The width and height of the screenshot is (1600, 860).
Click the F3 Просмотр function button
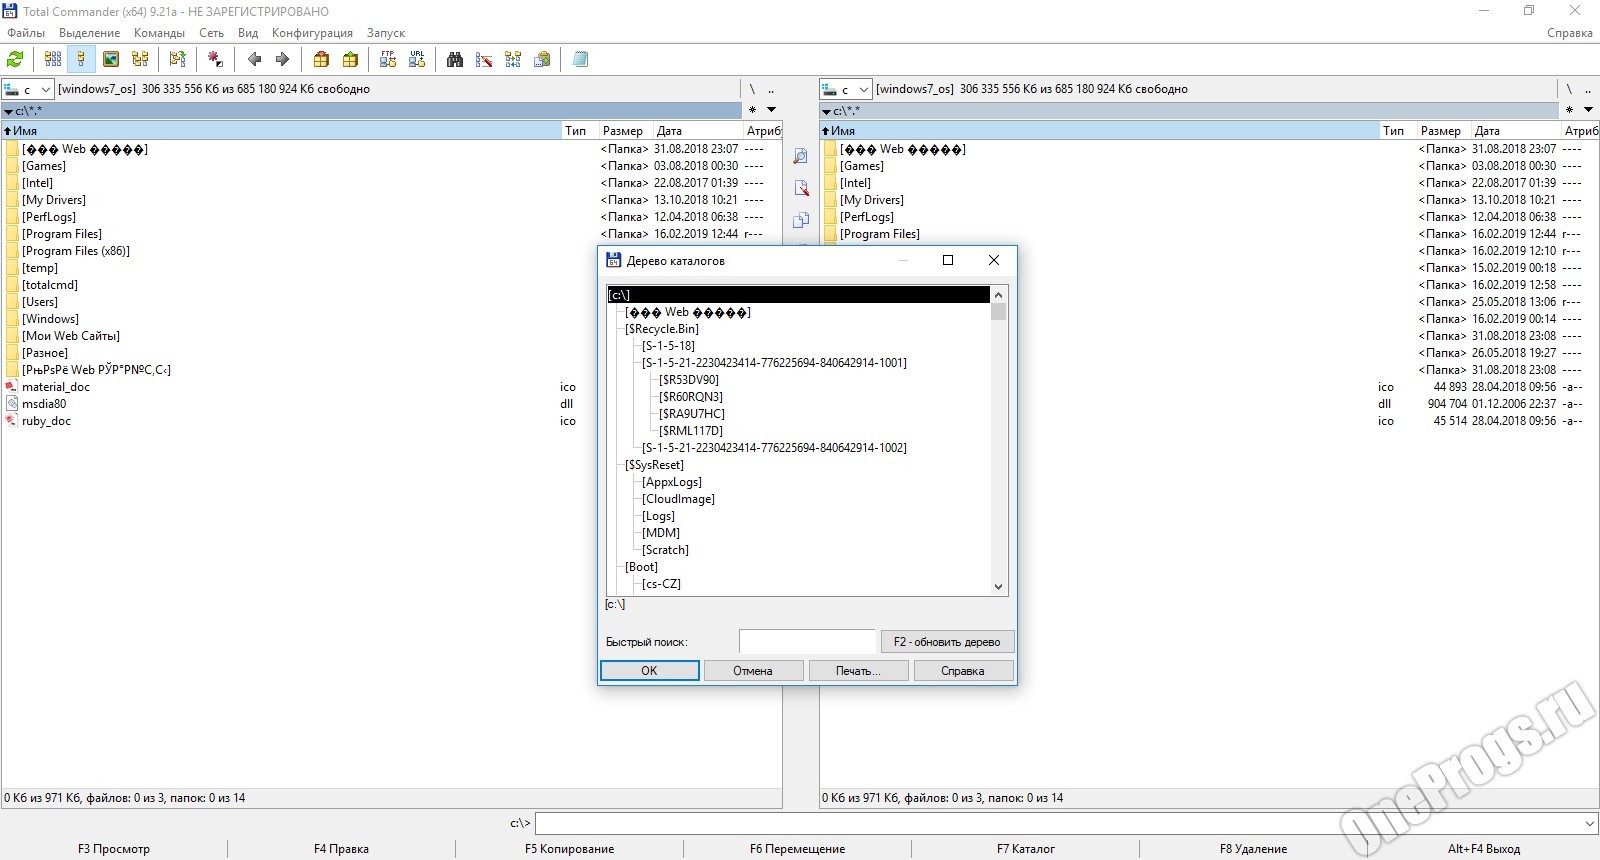tap(114, 849)
